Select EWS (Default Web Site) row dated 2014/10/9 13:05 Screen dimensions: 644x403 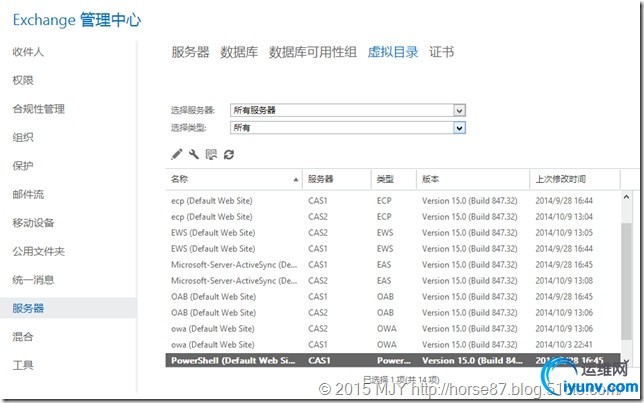click(x=393, y=233)
